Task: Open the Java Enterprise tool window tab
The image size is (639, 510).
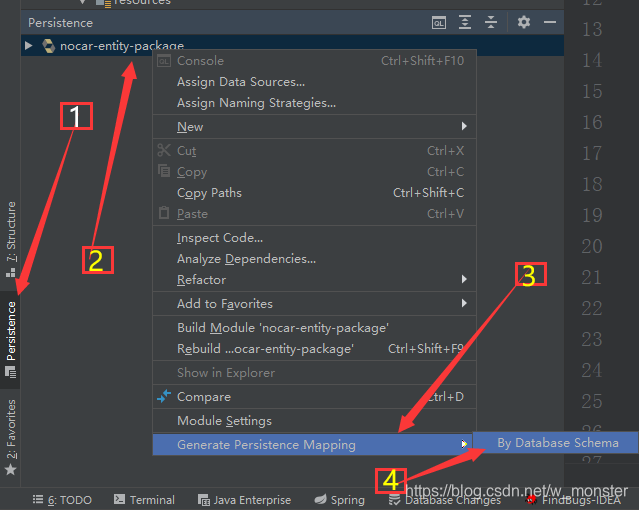Action: (x=245, y=500)
